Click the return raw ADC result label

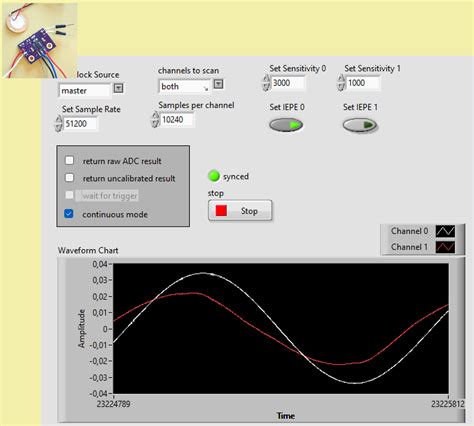coord(122,161)
